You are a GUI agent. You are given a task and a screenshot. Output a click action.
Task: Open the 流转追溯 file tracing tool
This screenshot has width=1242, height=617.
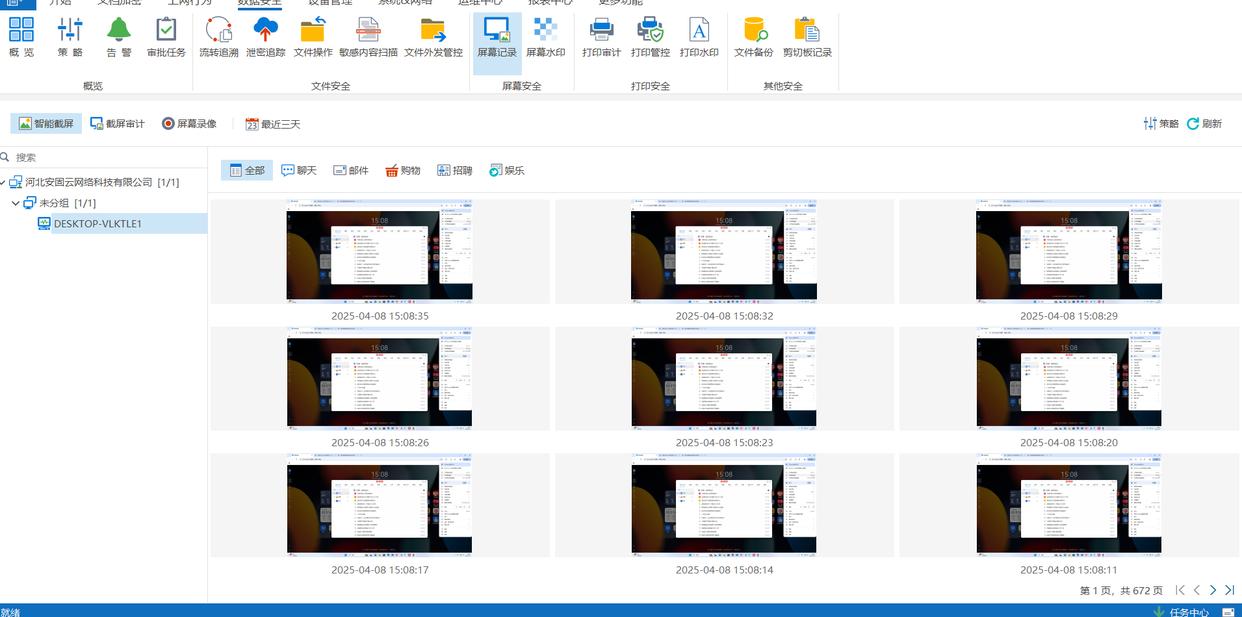(218, 38)
